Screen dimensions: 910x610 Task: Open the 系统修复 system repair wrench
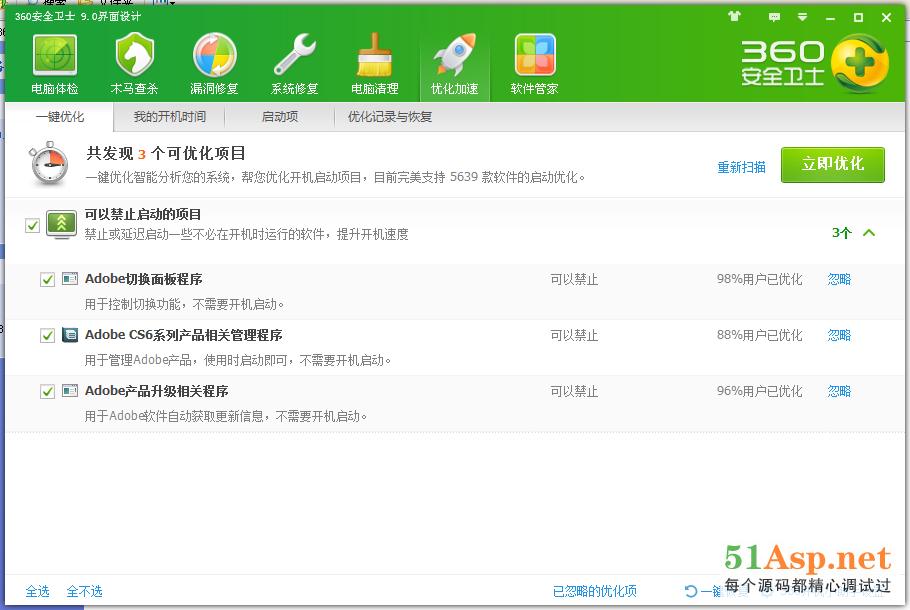[x=294, y=65]
